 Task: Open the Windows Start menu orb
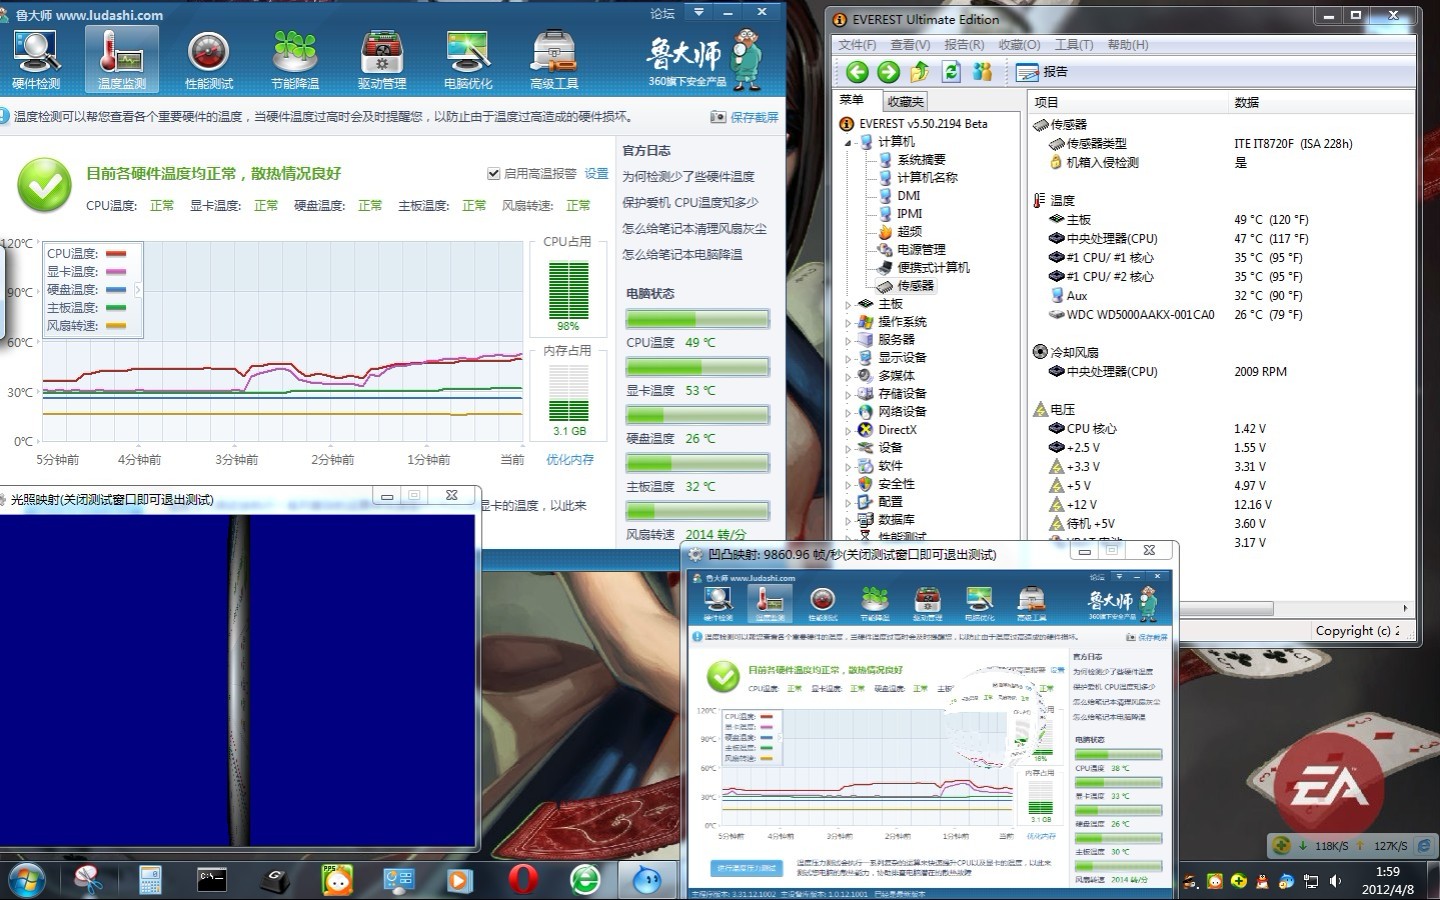pyautogui.click(x=27, y=880)
